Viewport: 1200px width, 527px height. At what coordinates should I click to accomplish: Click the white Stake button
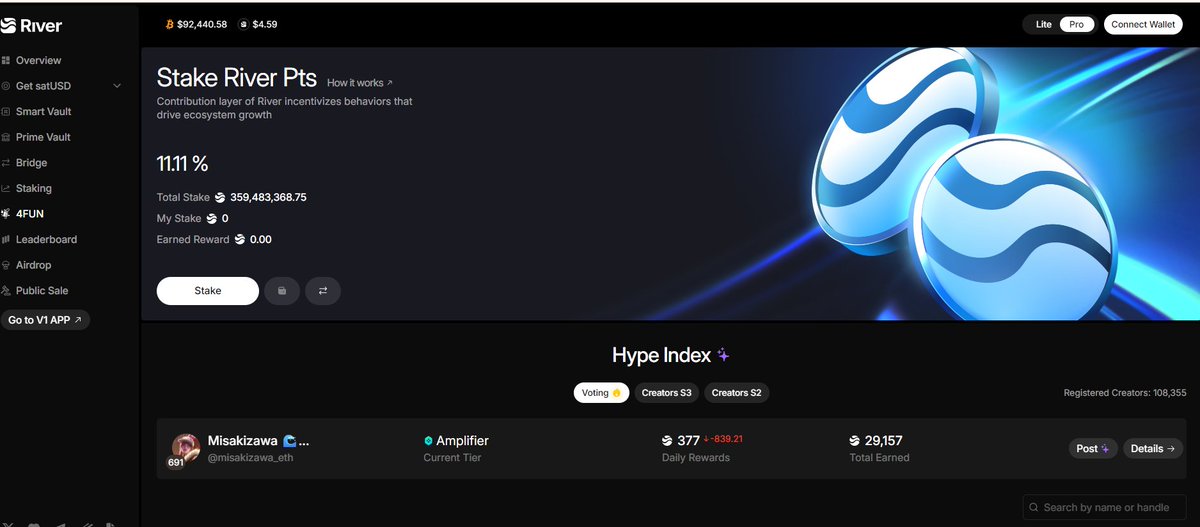207,291
